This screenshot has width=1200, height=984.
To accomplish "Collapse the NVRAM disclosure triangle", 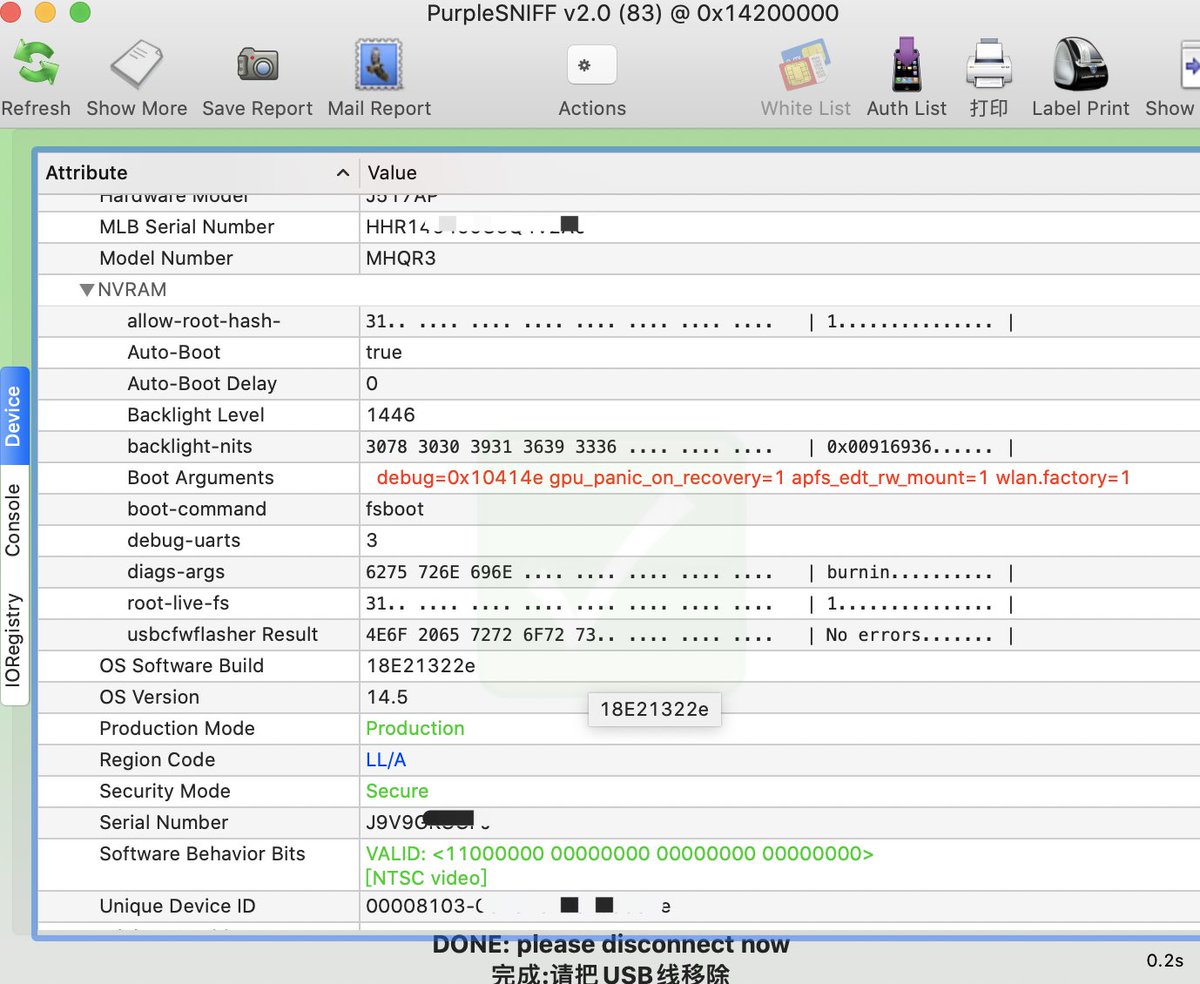I will [87, 290].
